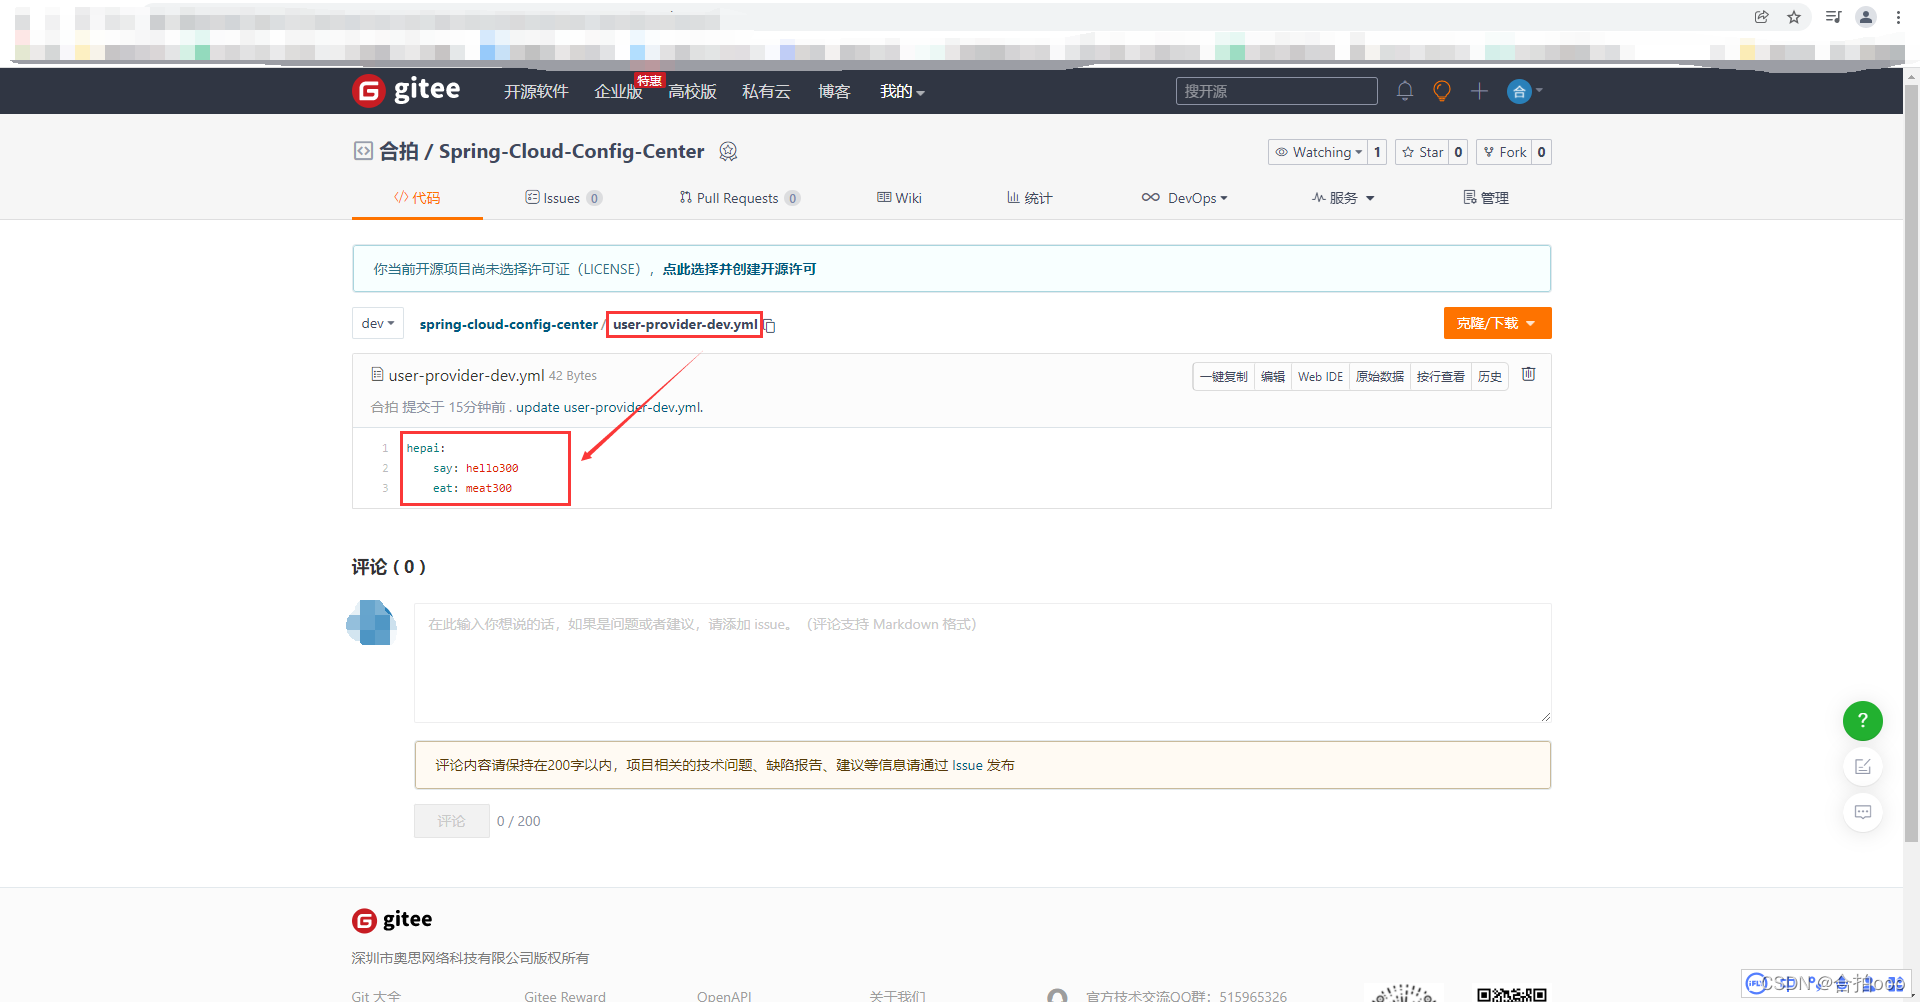Click the owner name 合拍 in title
This screenshot has width=1920, height=1002.
tap(398, 151)
